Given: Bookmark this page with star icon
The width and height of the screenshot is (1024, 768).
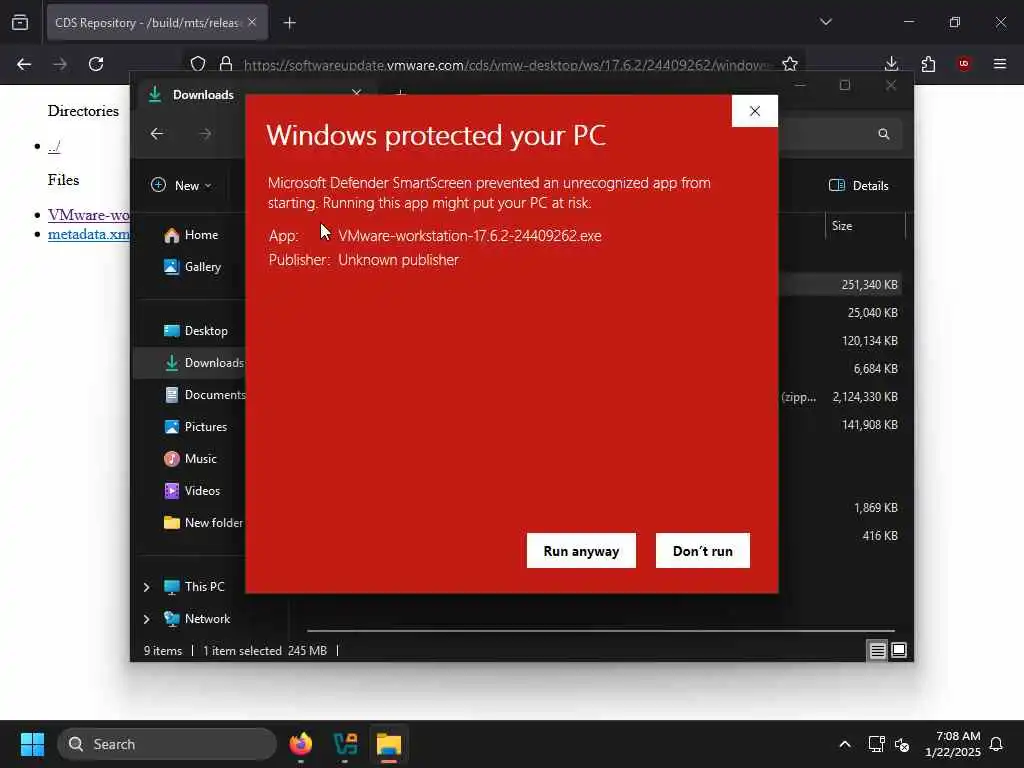Looking at the screenshot, I should point(790,64).
